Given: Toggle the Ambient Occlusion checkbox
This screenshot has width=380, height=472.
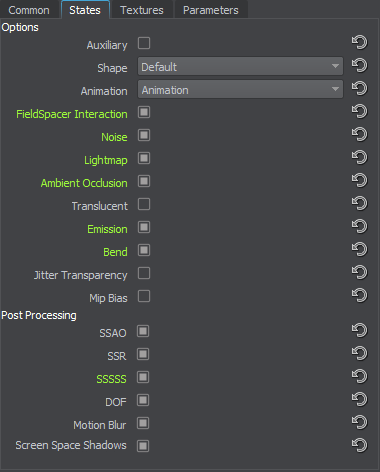Looking at the screenshot, I should pos(144,181).
